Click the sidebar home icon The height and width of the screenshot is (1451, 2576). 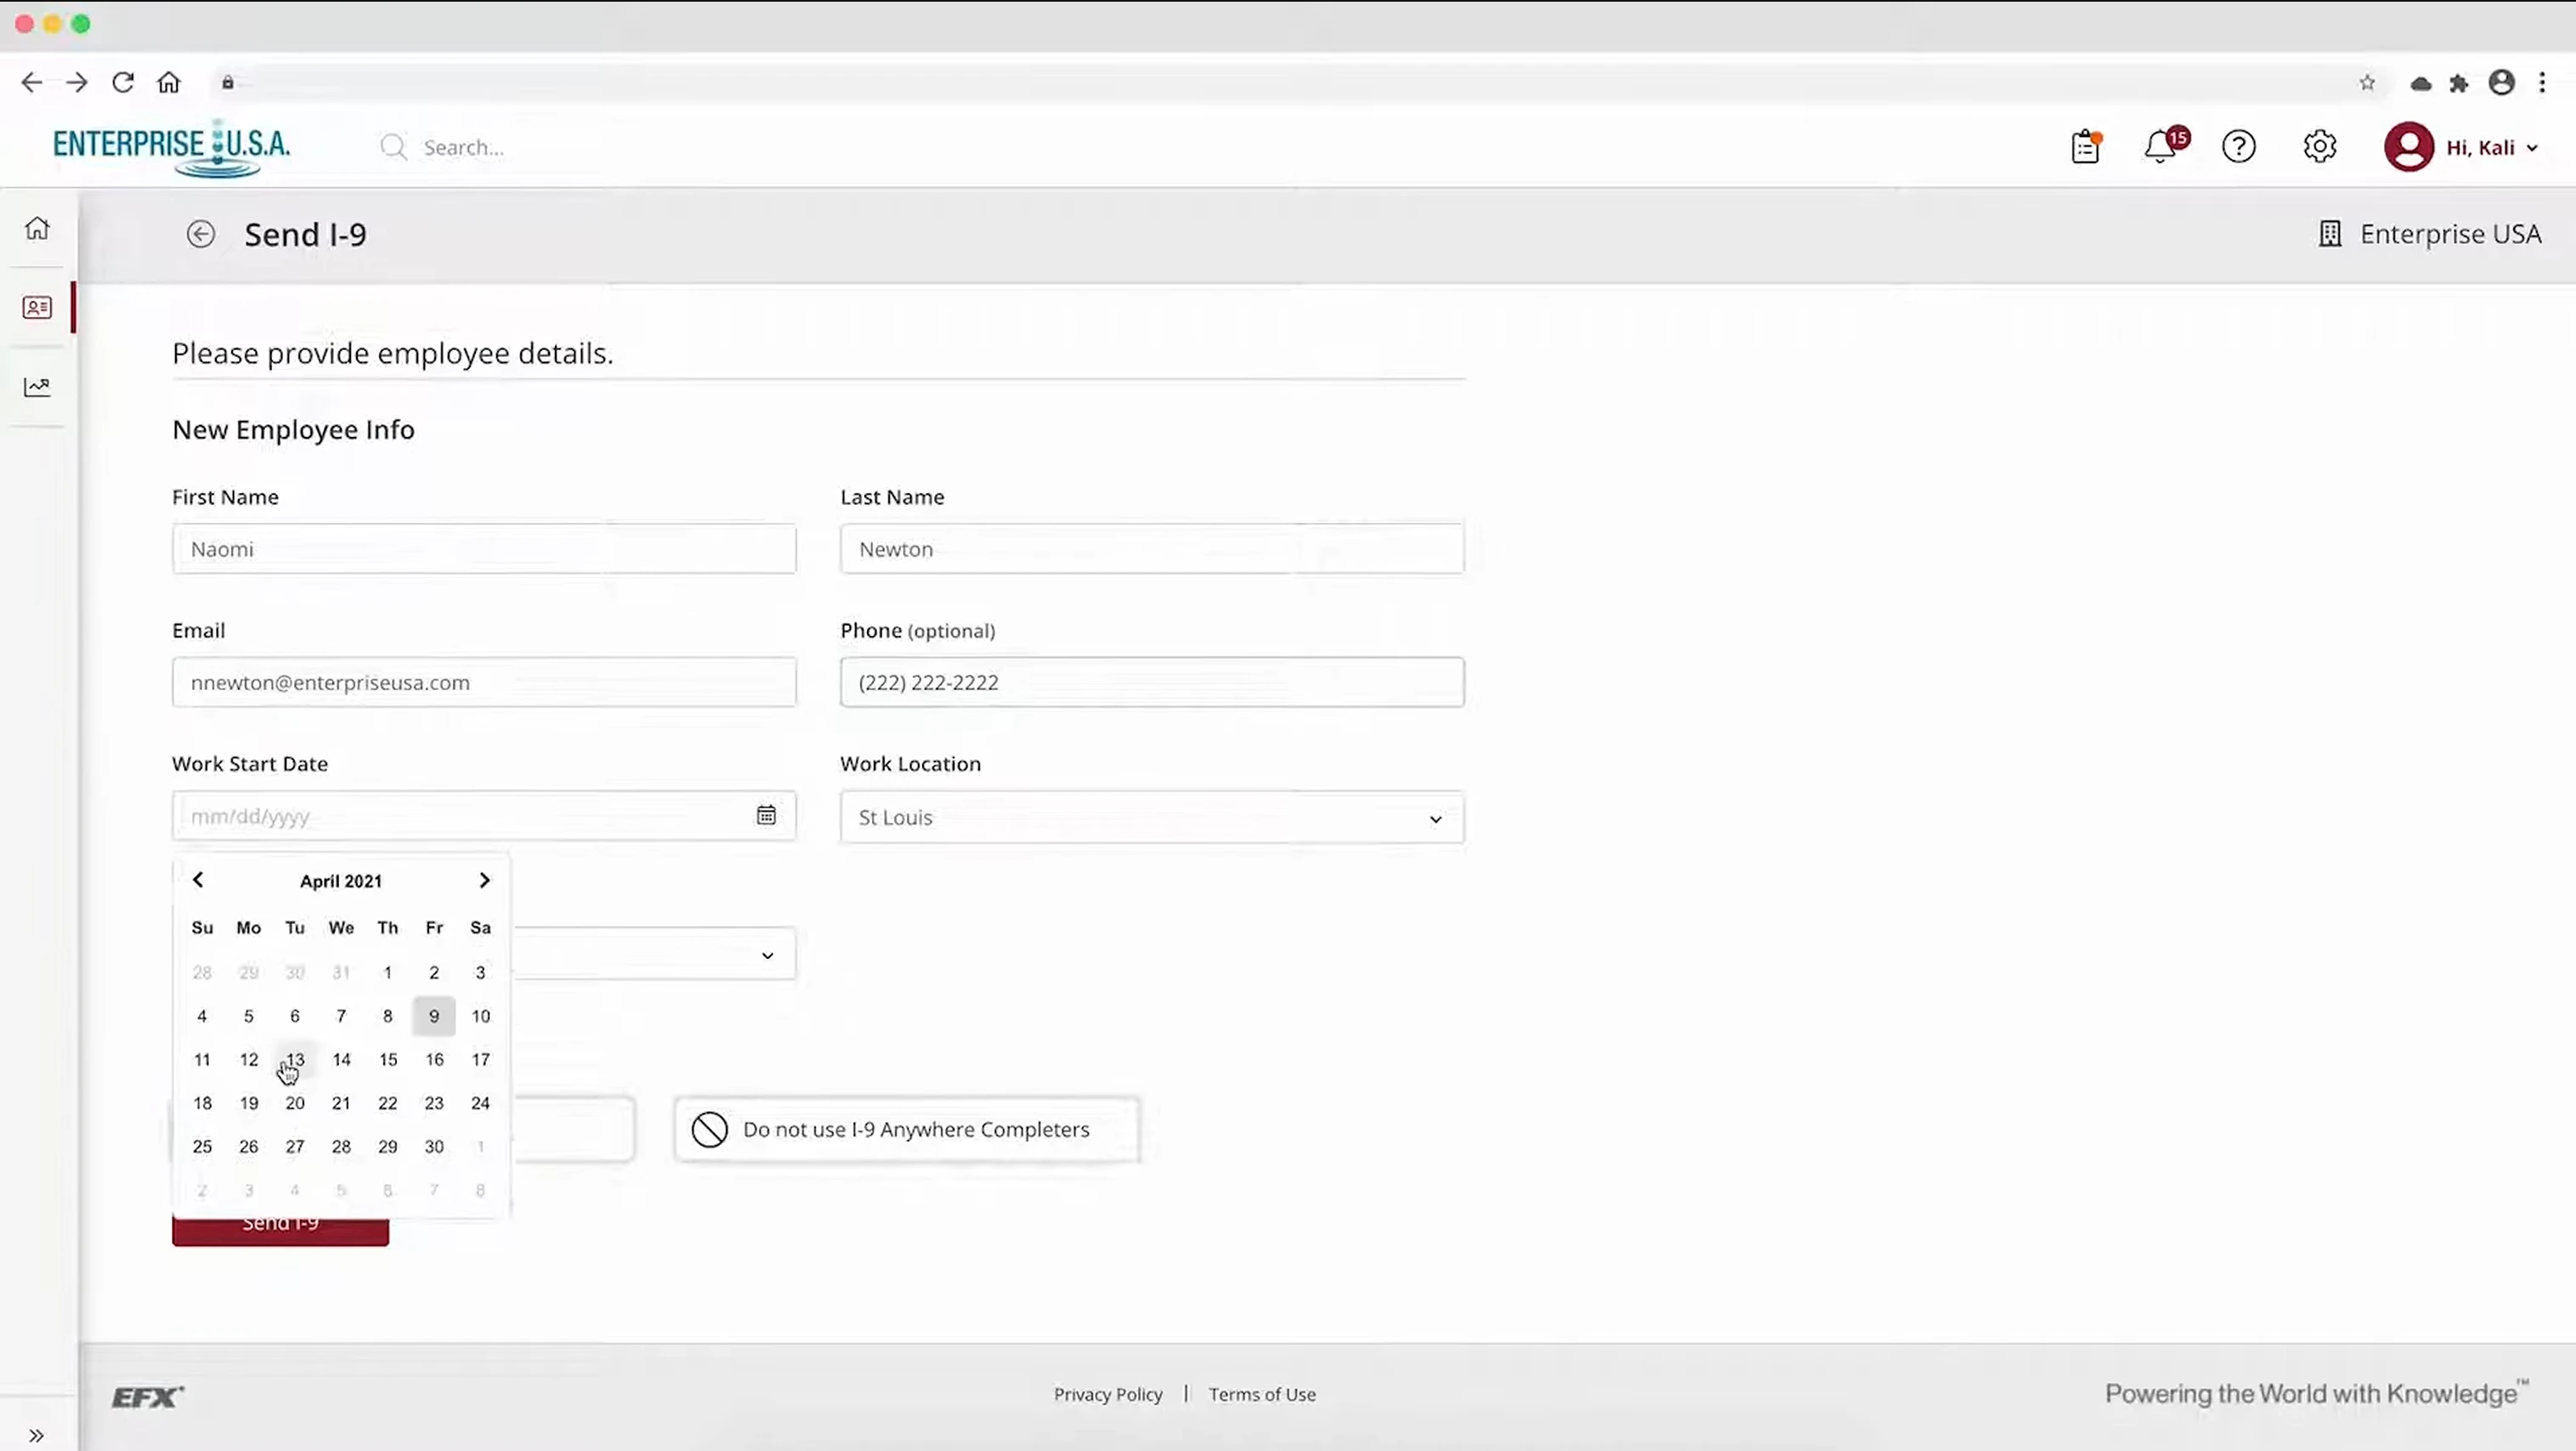(x=37, y=228)
